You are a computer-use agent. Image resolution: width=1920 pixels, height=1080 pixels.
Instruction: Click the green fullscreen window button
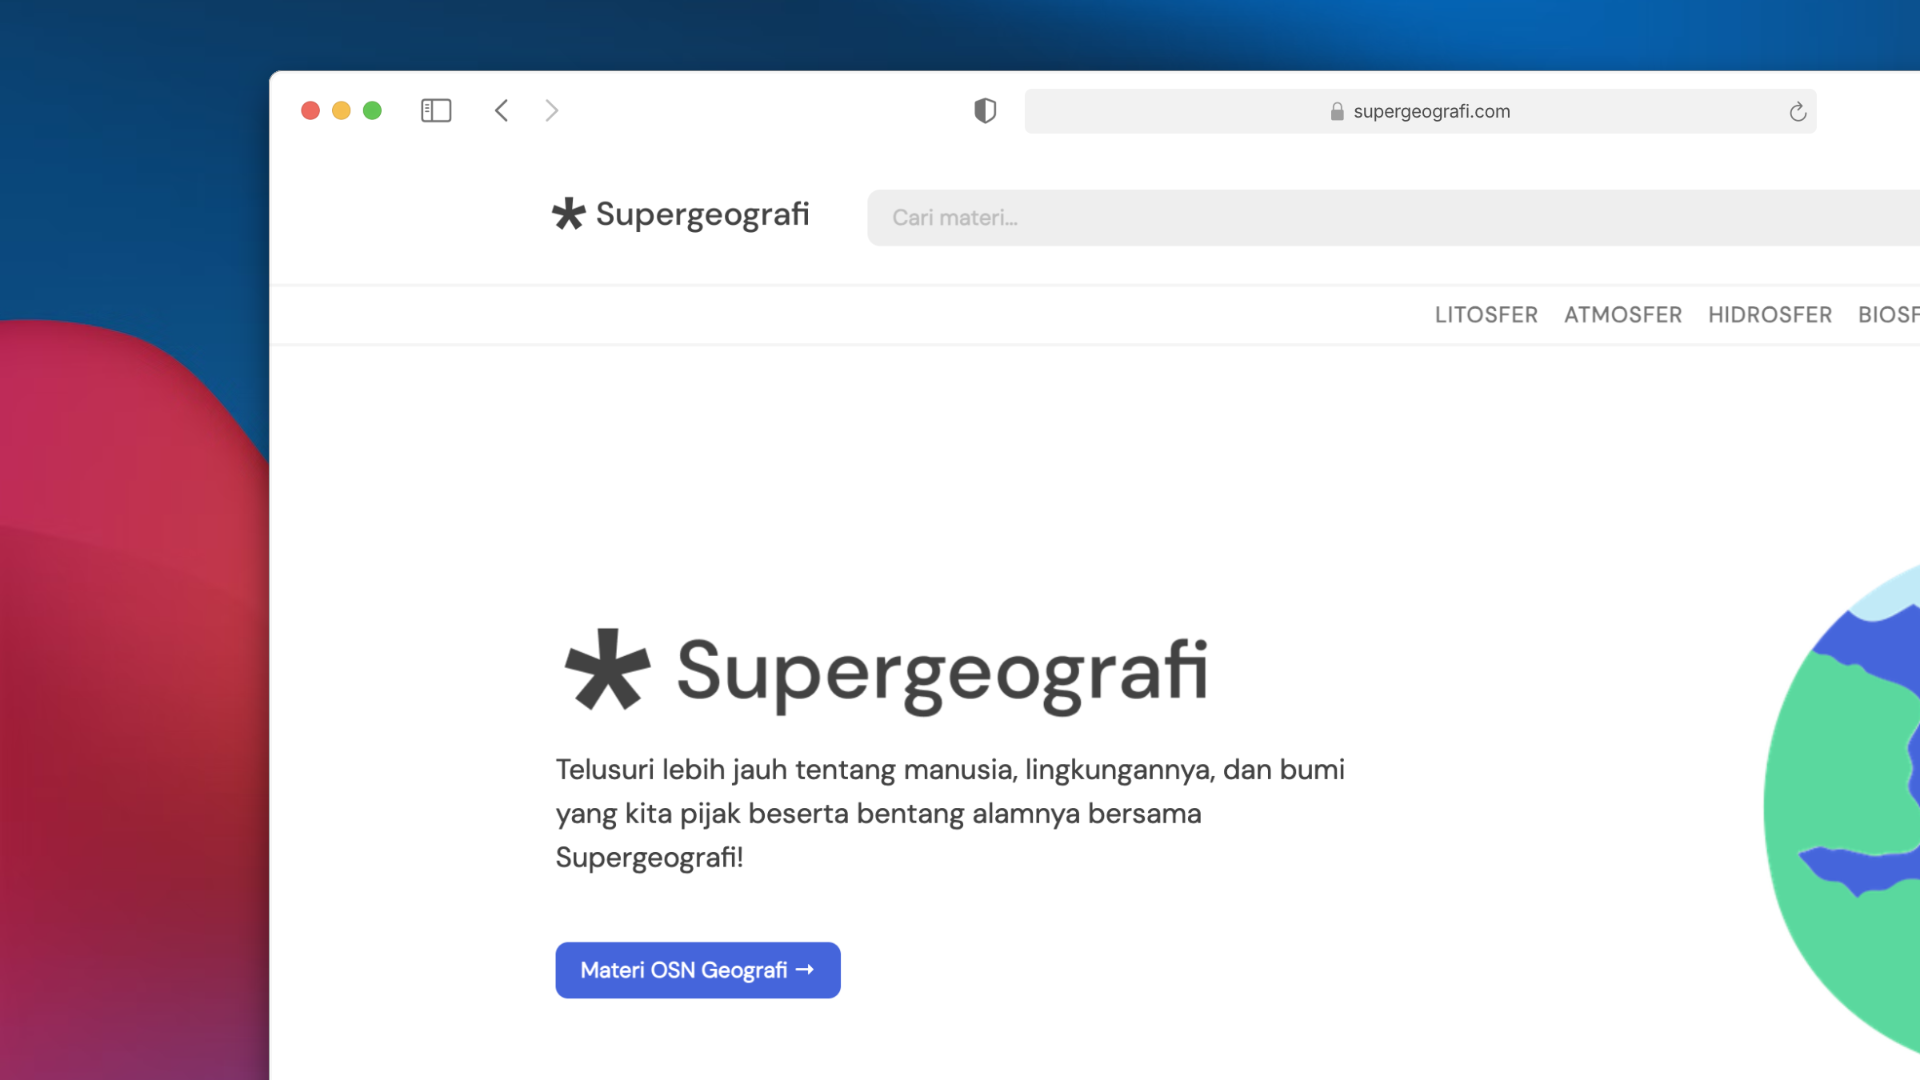pos(372,110)
